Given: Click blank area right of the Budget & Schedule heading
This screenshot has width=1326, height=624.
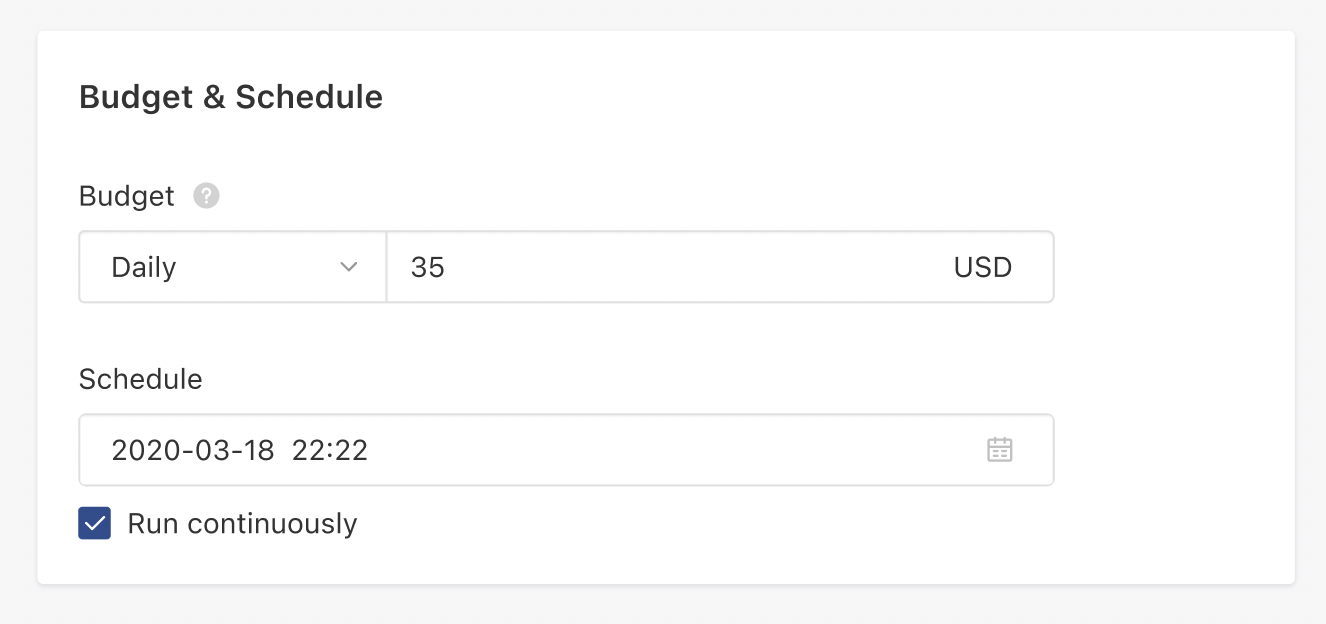Looking at the screenshot, I should (800, 97).
